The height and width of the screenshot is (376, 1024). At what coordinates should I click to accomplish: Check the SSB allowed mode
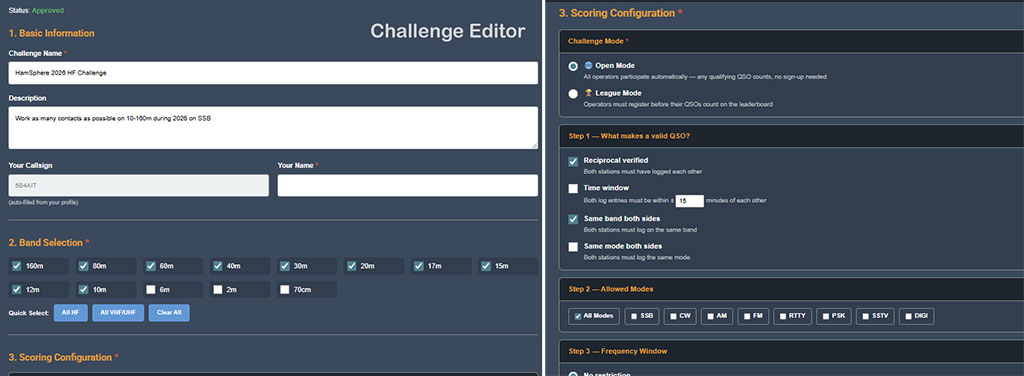635,316
